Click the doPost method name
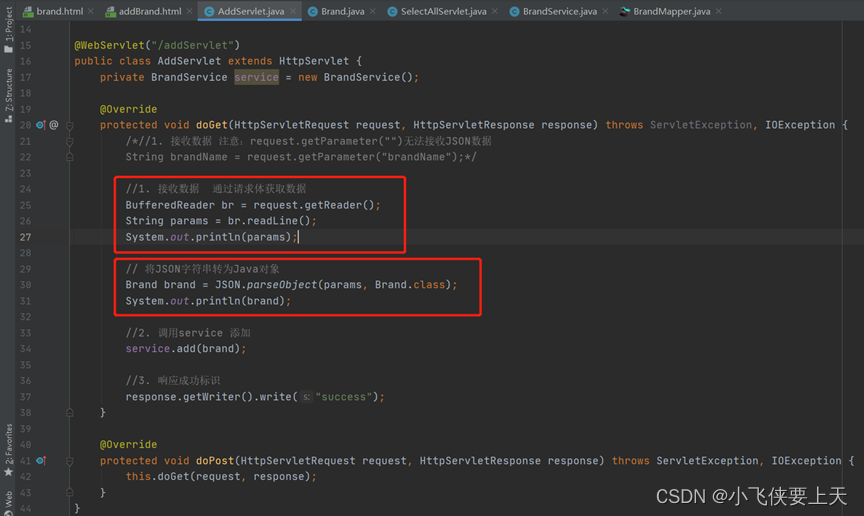 click(214, 461)
